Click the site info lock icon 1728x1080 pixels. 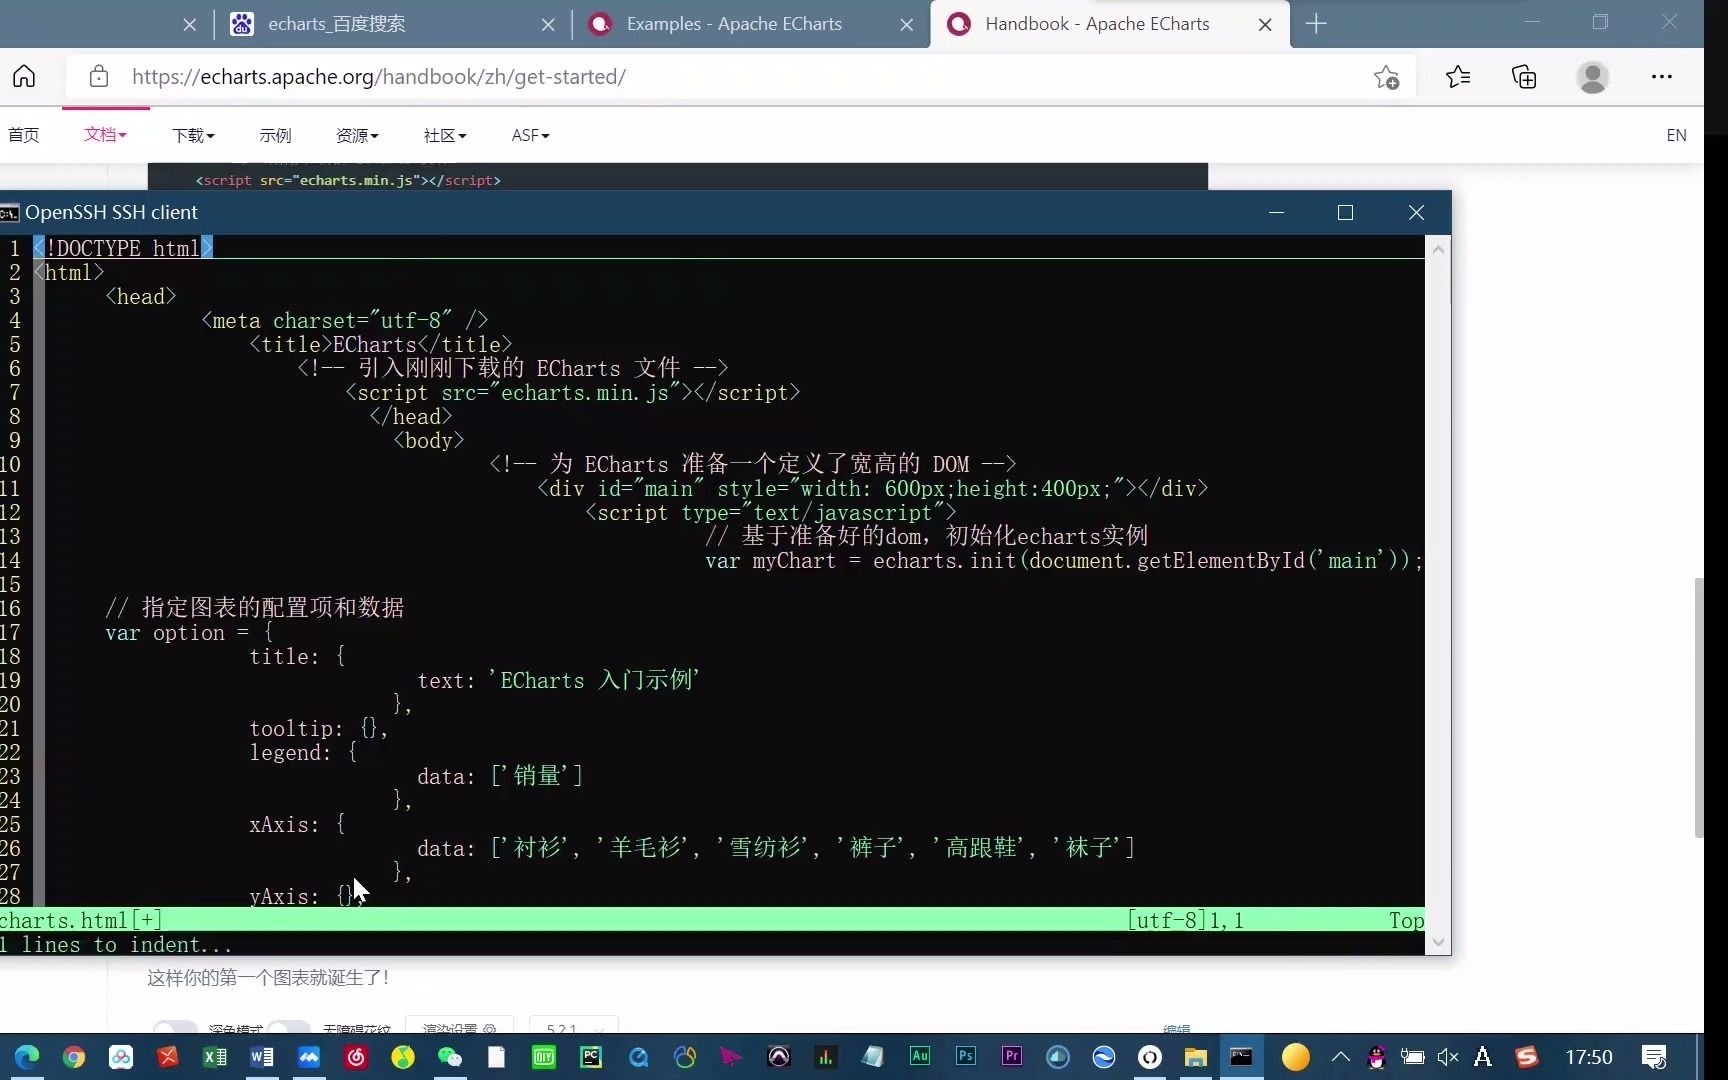coord(98,76)
